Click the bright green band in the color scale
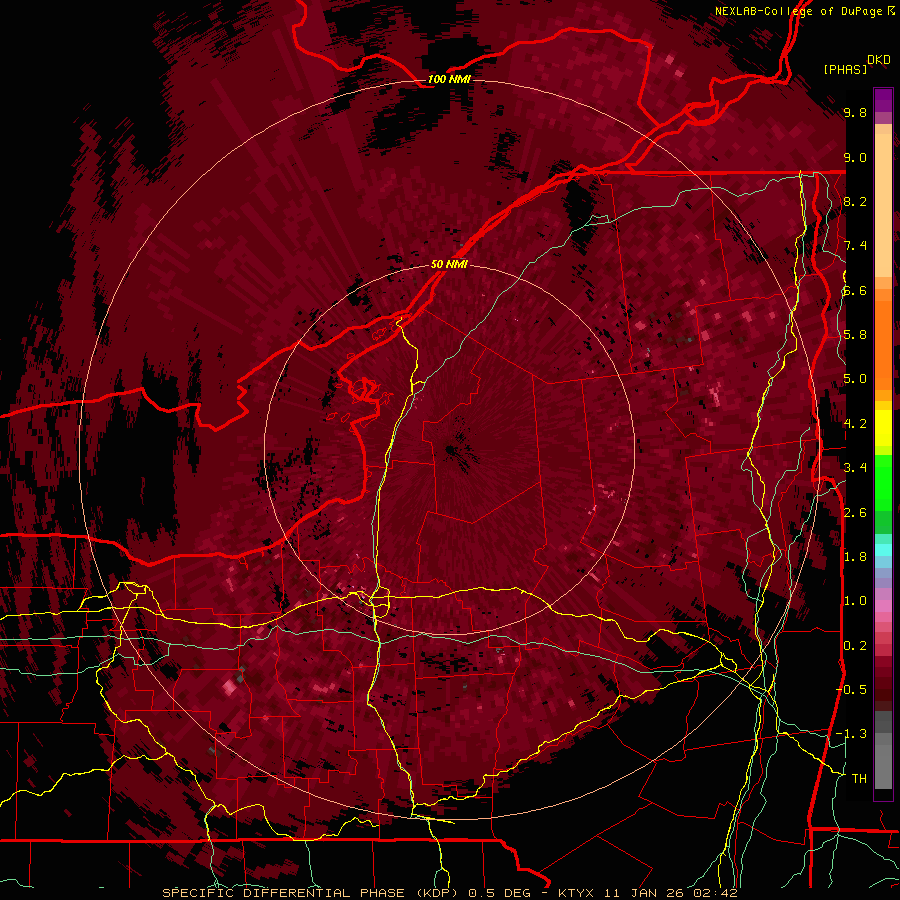Image resolution: width=900 pixels, height=900 pixels. coord(883,482)
